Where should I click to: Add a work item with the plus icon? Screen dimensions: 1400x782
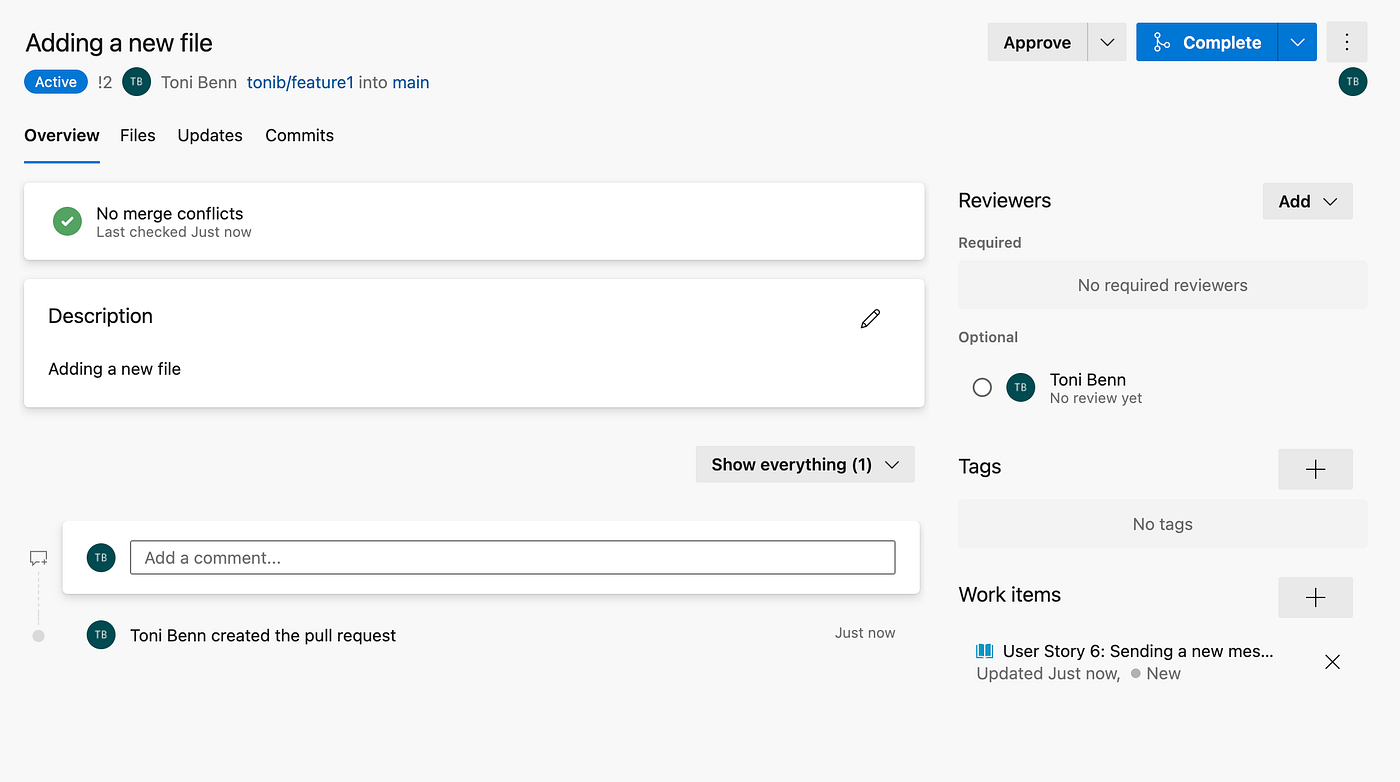[1315, 597]
